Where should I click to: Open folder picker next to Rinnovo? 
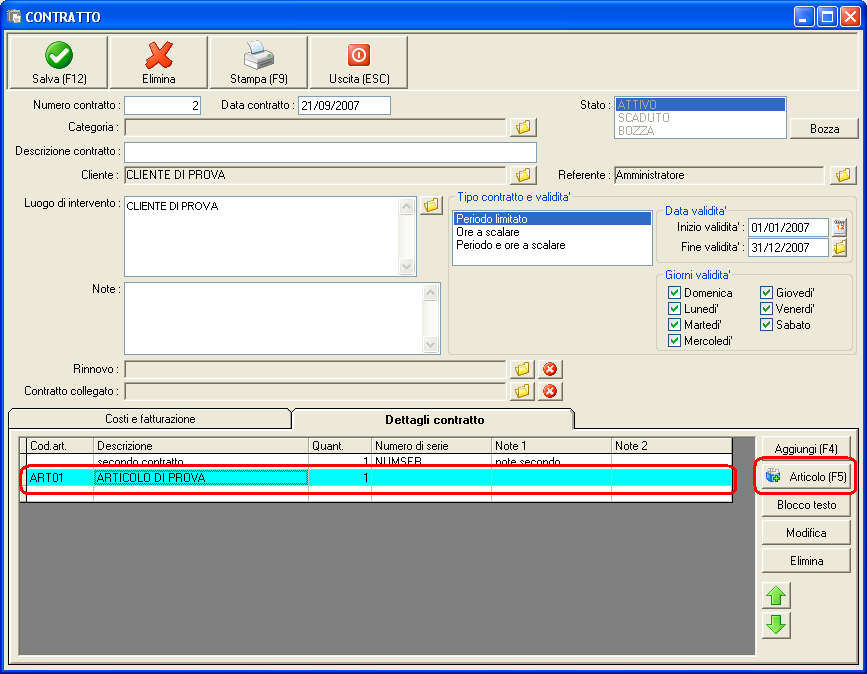tap(522, 369)
